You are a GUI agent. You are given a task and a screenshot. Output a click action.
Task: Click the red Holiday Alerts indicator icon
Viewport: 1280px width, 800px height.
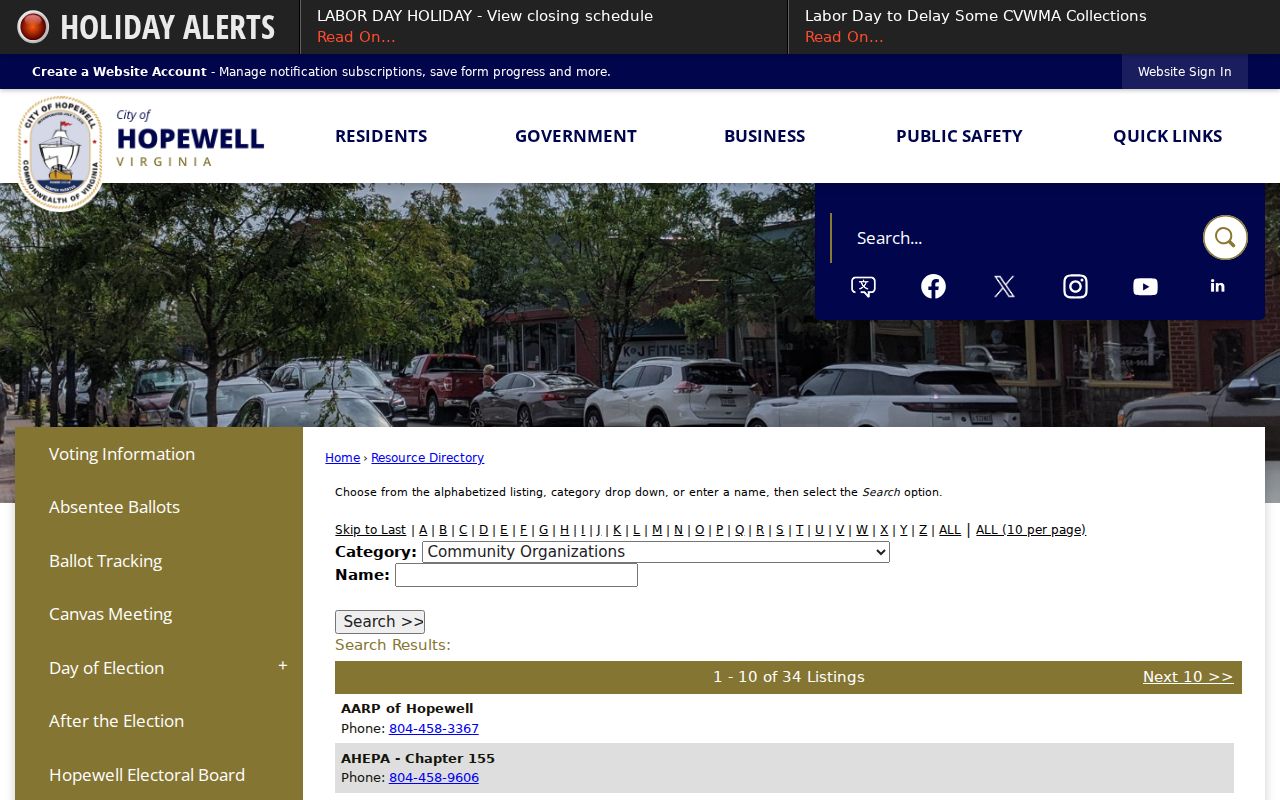point(33,27)
